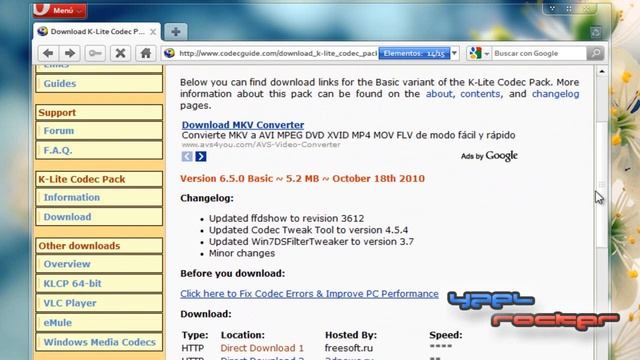640x360 pixels.
Task: Open the Windows Media Codecs sidebar link
Action: coord(100,342)
